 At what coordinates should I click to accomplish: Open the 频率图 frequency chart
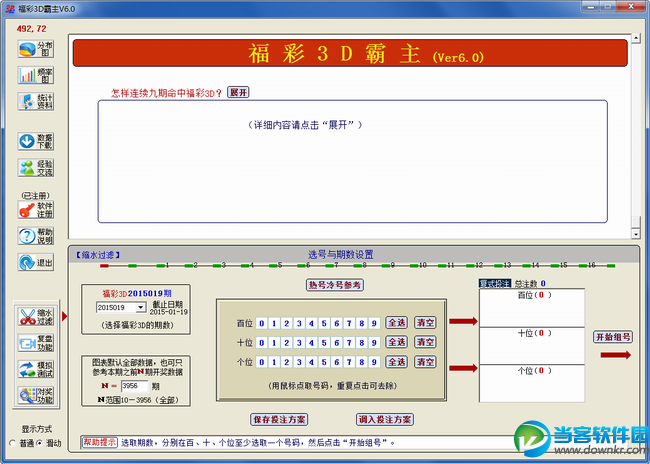tap(36, 75)
